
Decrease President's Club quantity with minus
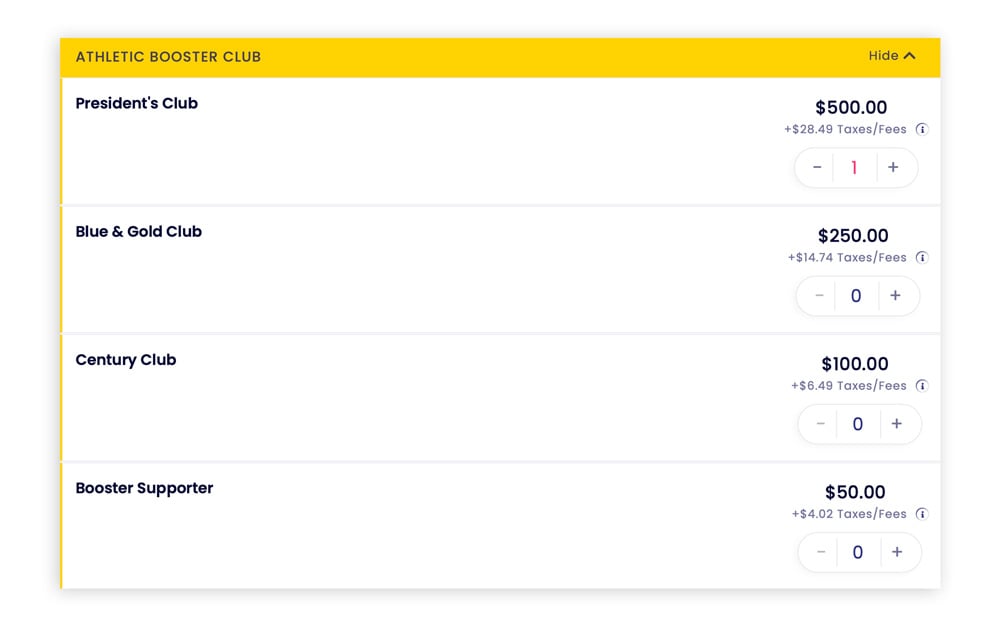click(x=817, y=167)
